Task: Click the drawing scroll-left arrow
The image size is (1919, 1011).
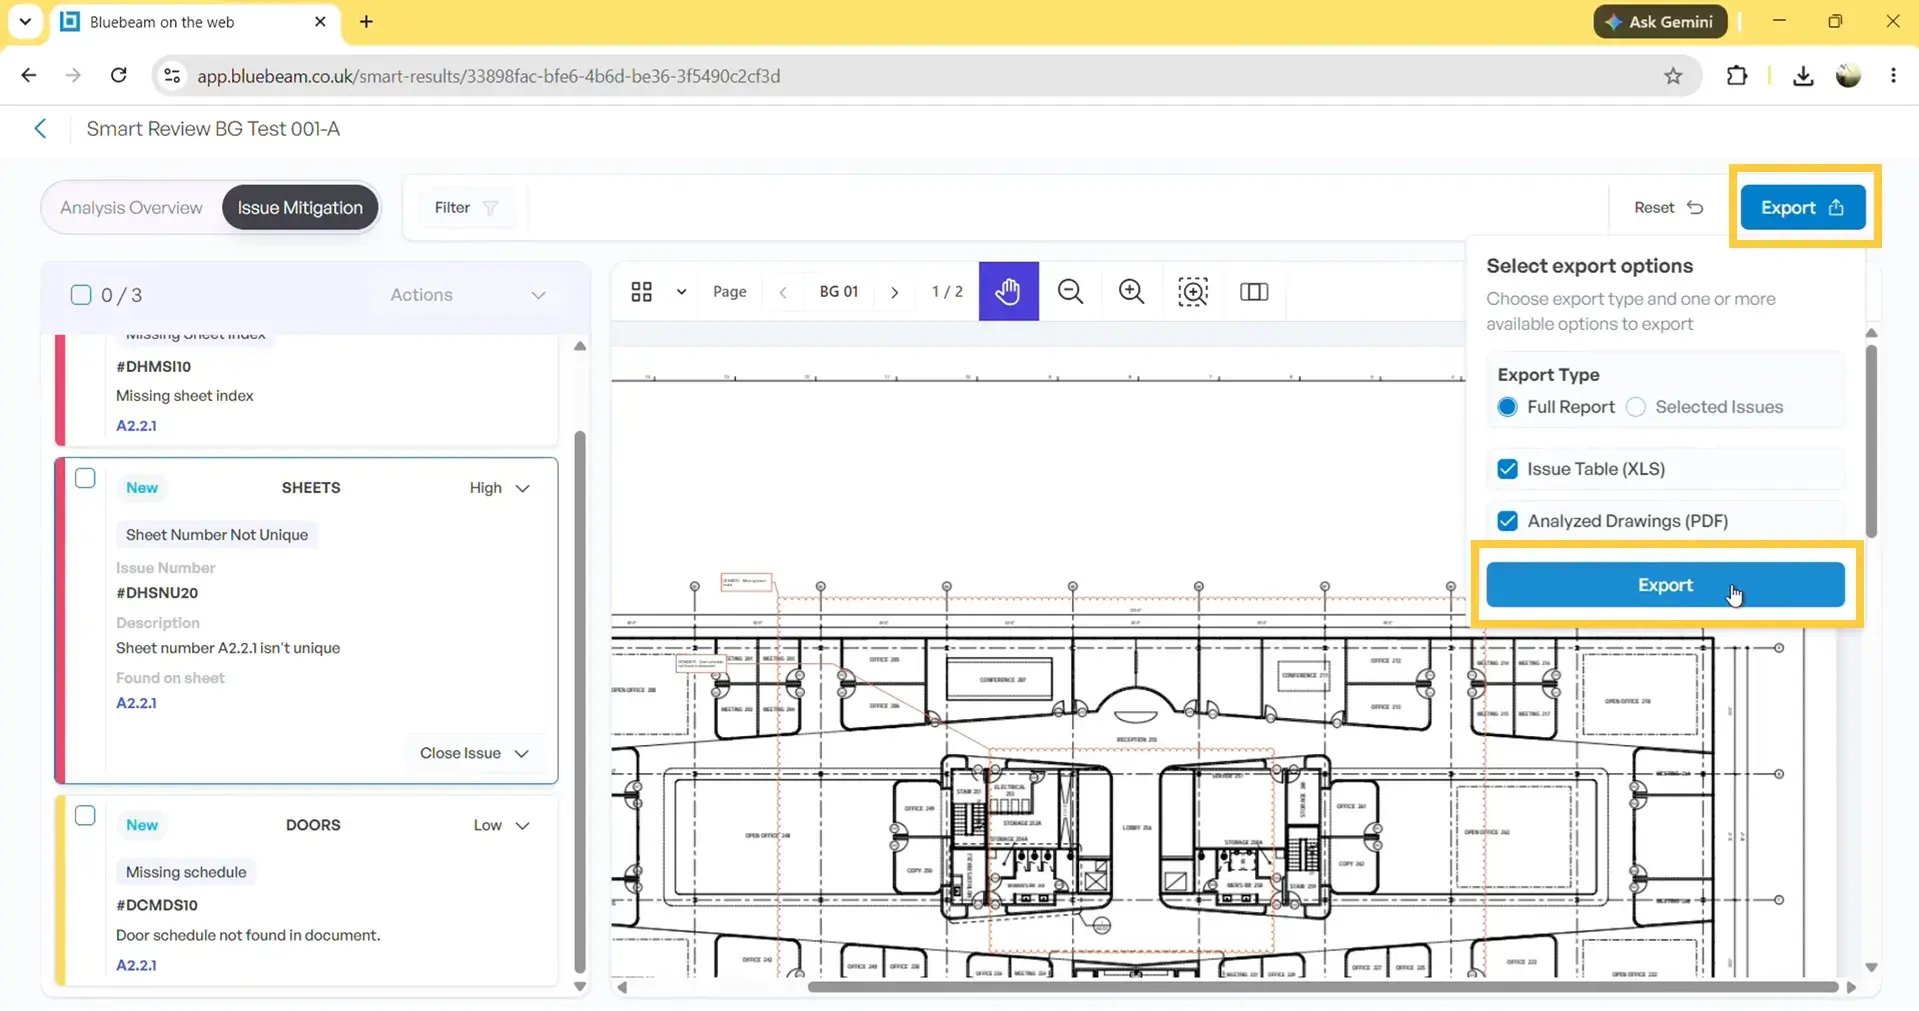Action: (x=622, y=987)
